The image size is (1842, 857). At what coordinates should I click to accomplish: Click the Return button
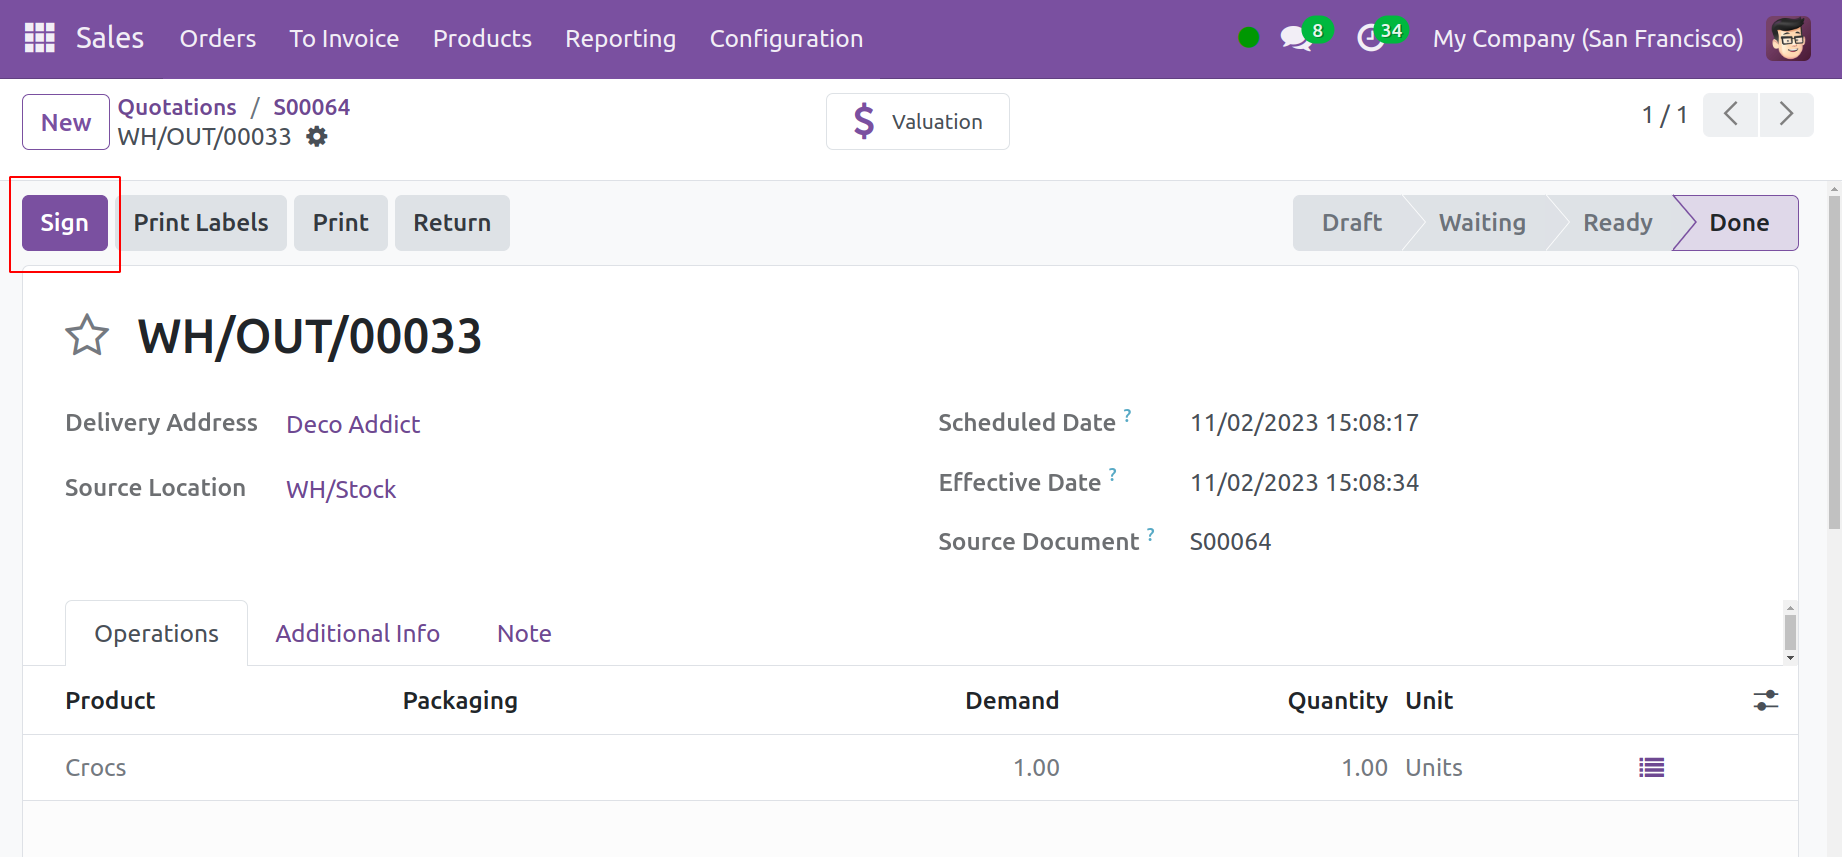[452, 223]
